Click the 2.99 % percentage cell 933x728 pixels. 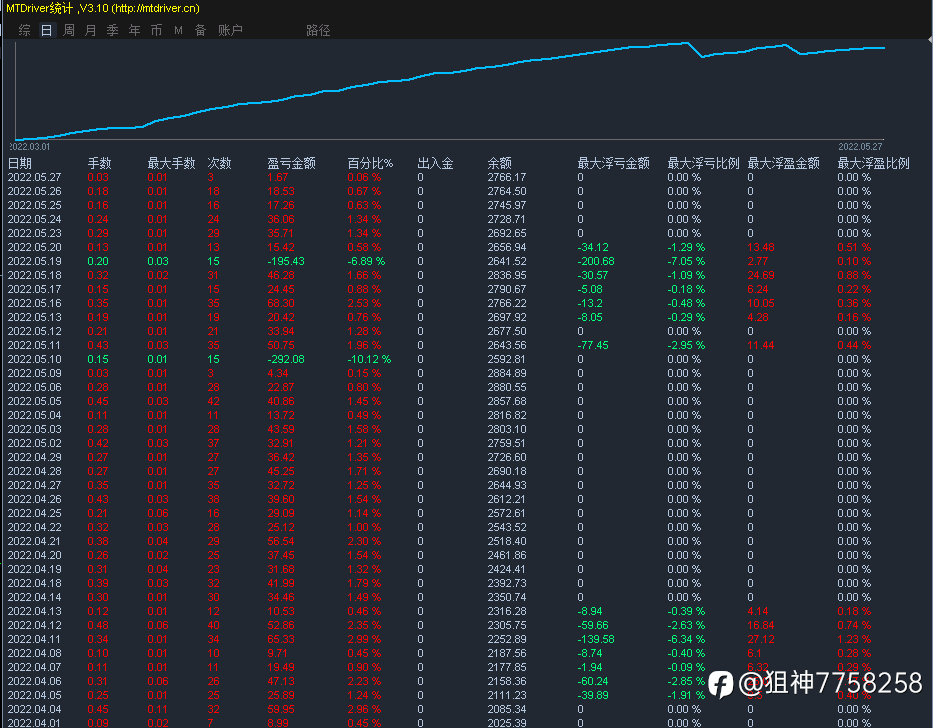coord(364,639)
